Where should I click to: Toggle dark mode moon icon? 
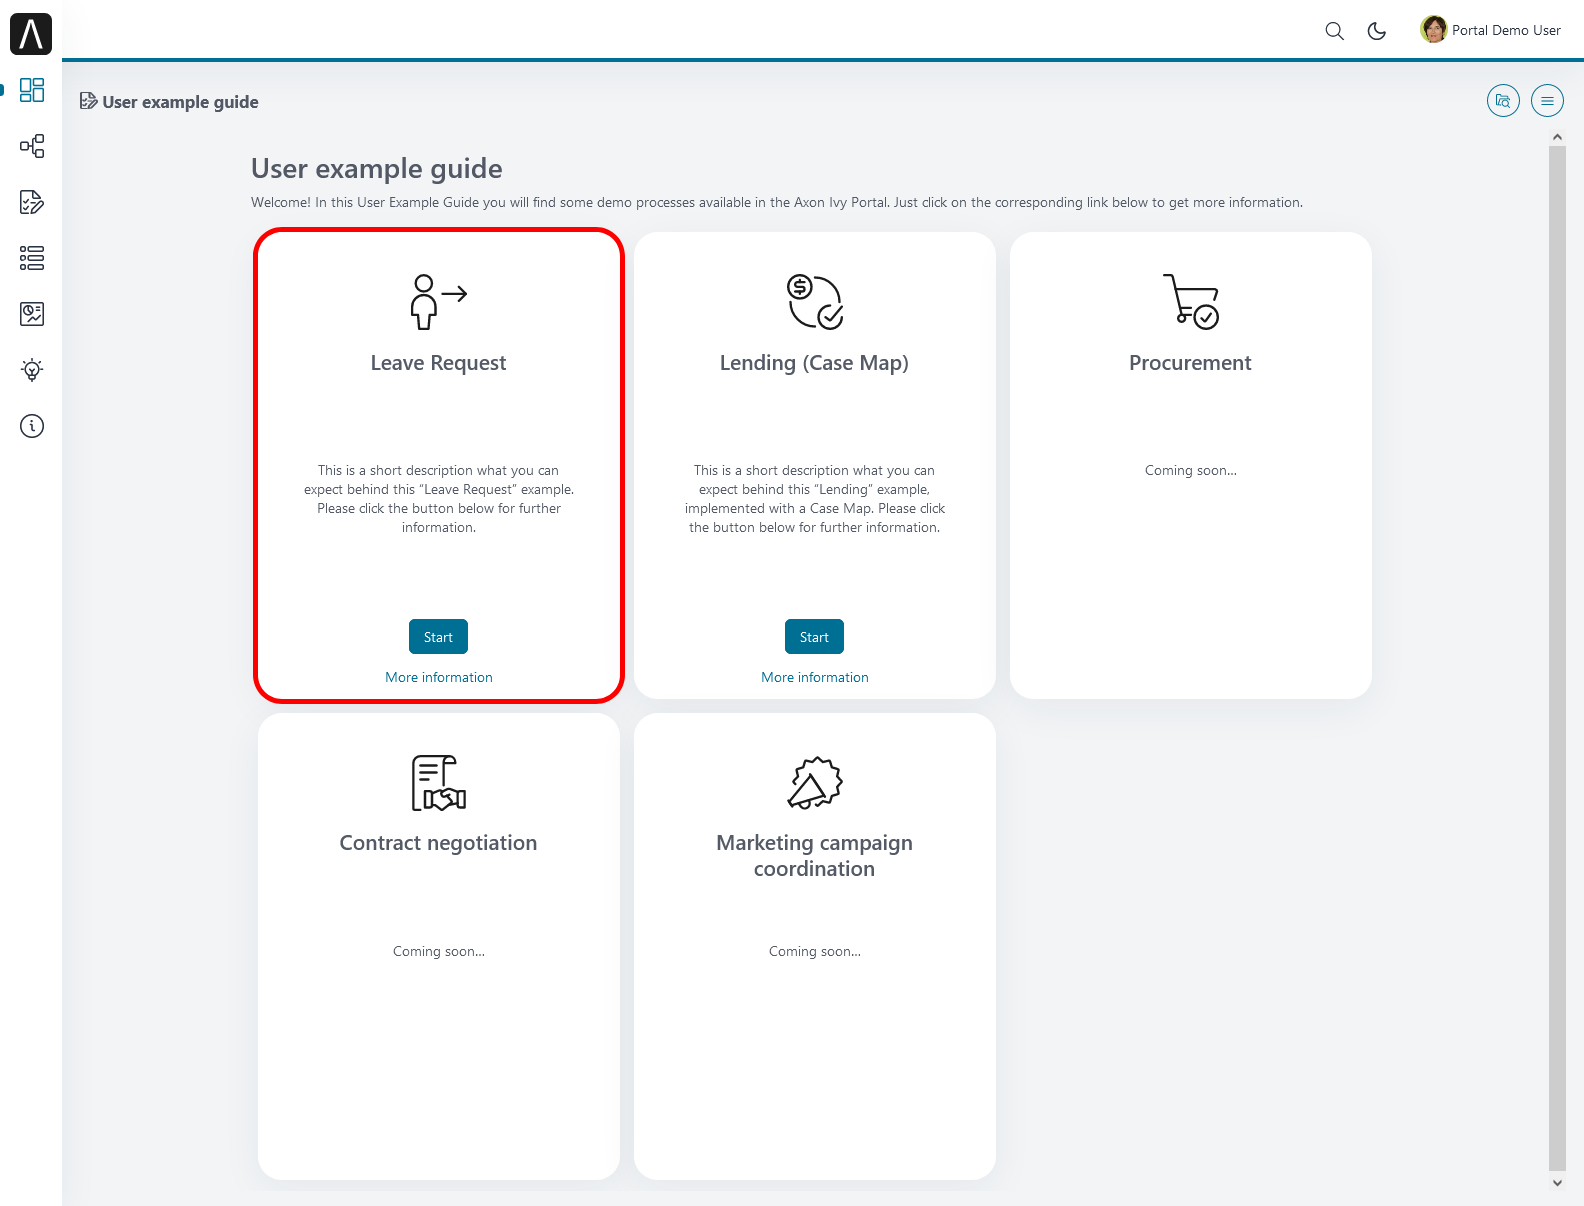(x=1377, y=31)
